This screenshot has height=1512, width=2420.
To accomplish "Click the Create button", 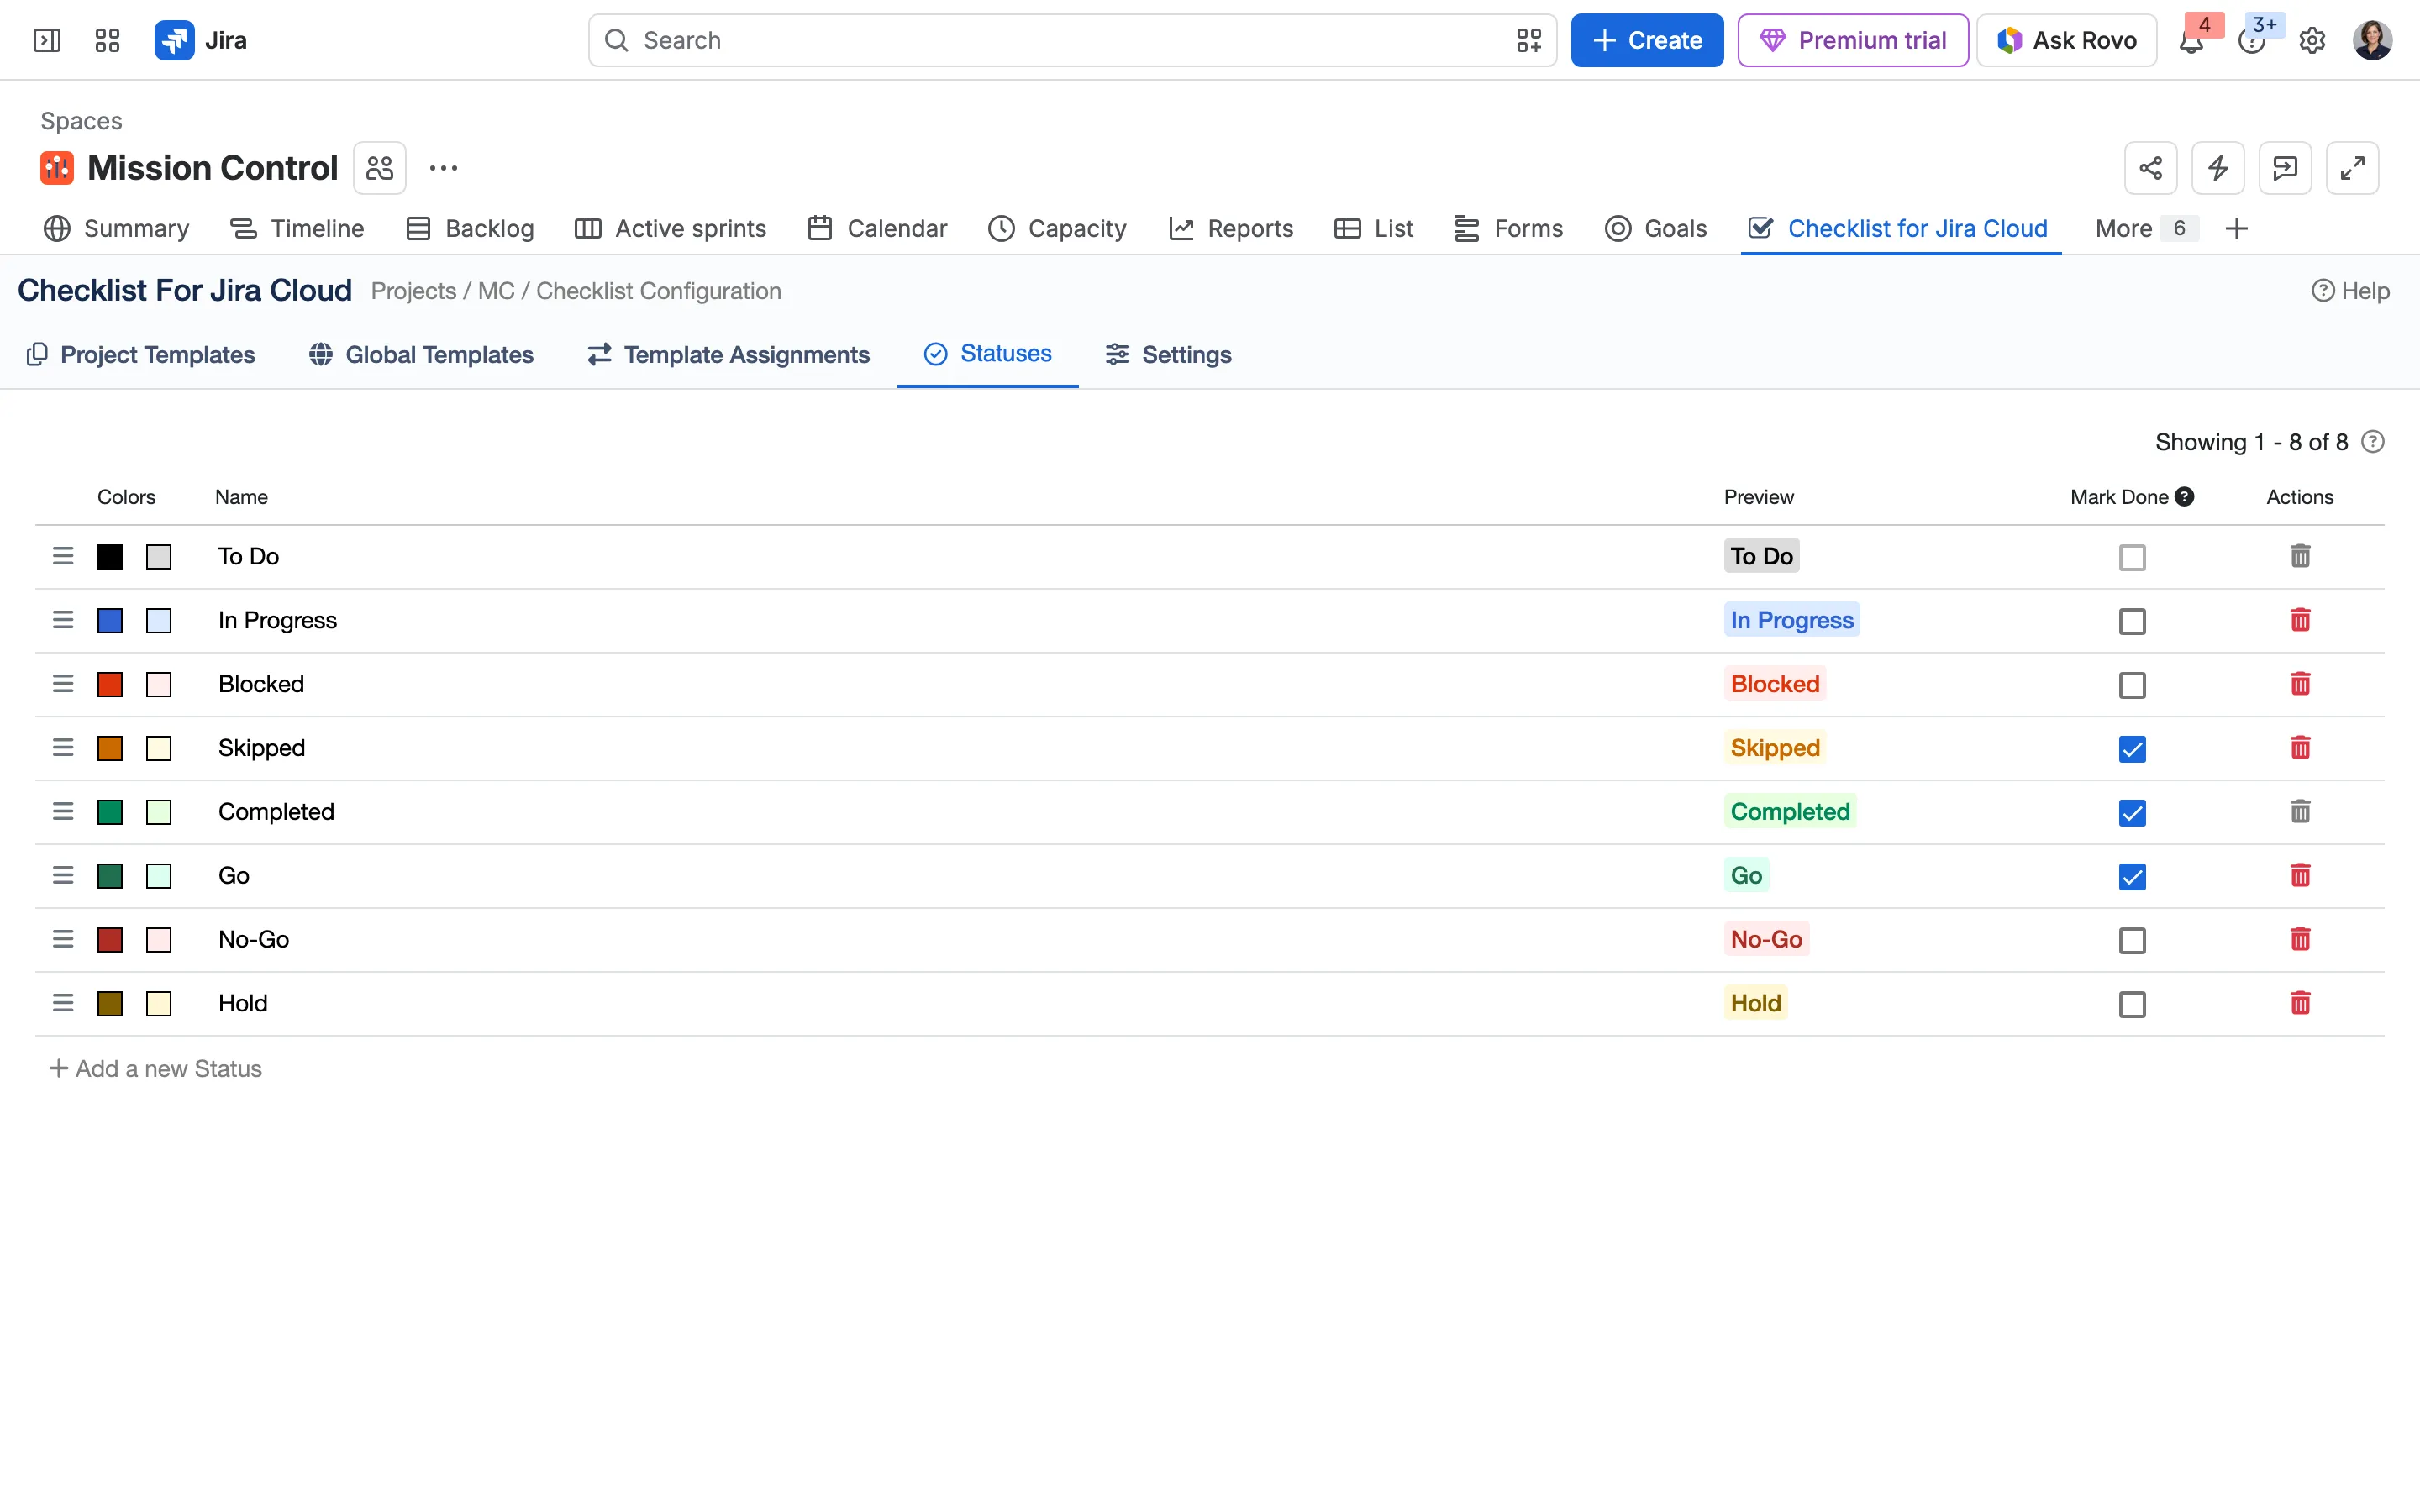I will point(1647,40).
